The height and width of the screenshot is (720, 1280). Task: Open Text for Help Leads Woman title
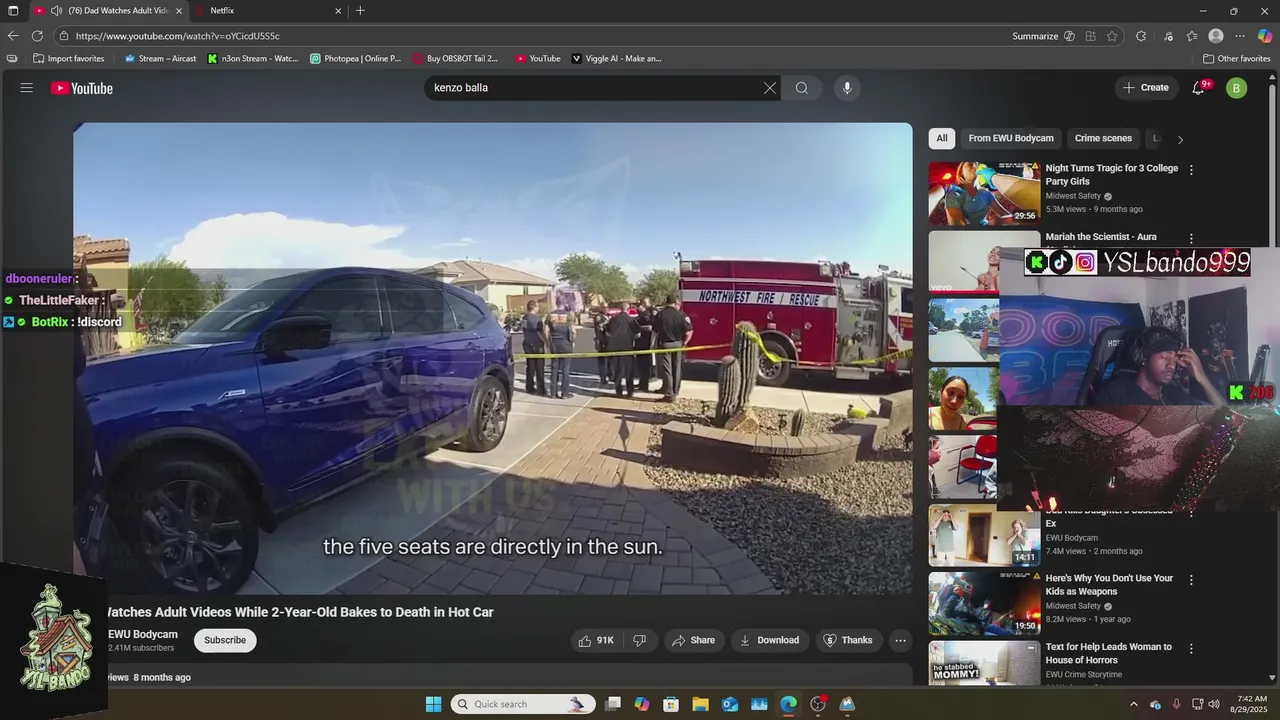pyautogui.click(x=1109, y=653)
